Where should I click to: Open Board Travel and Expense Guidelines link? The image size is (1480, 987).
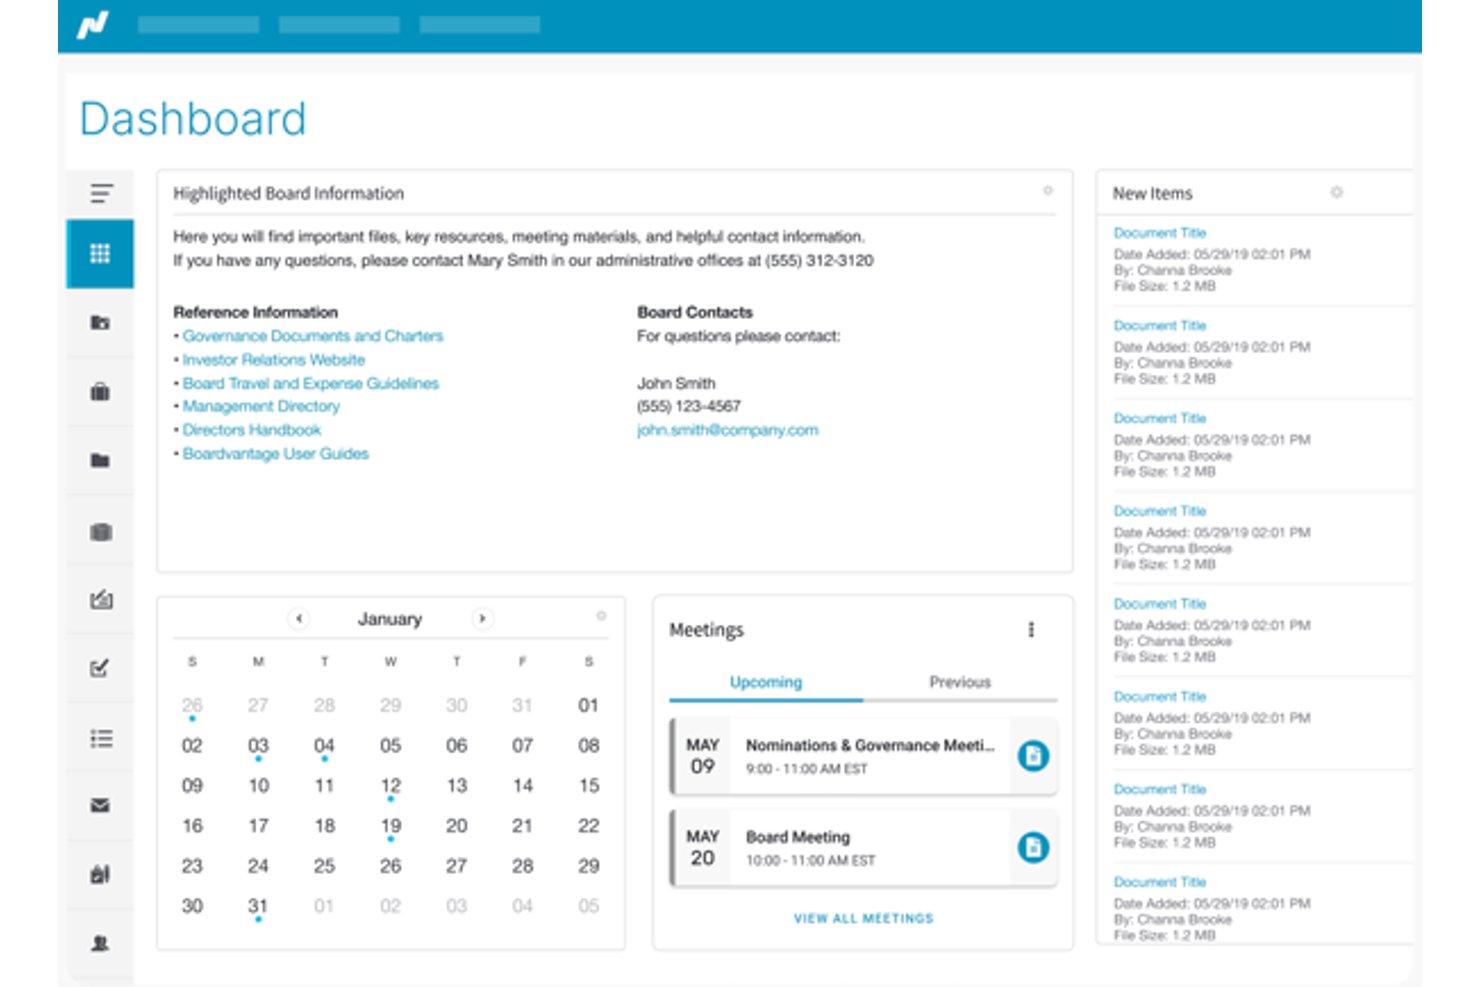(311, 383)
